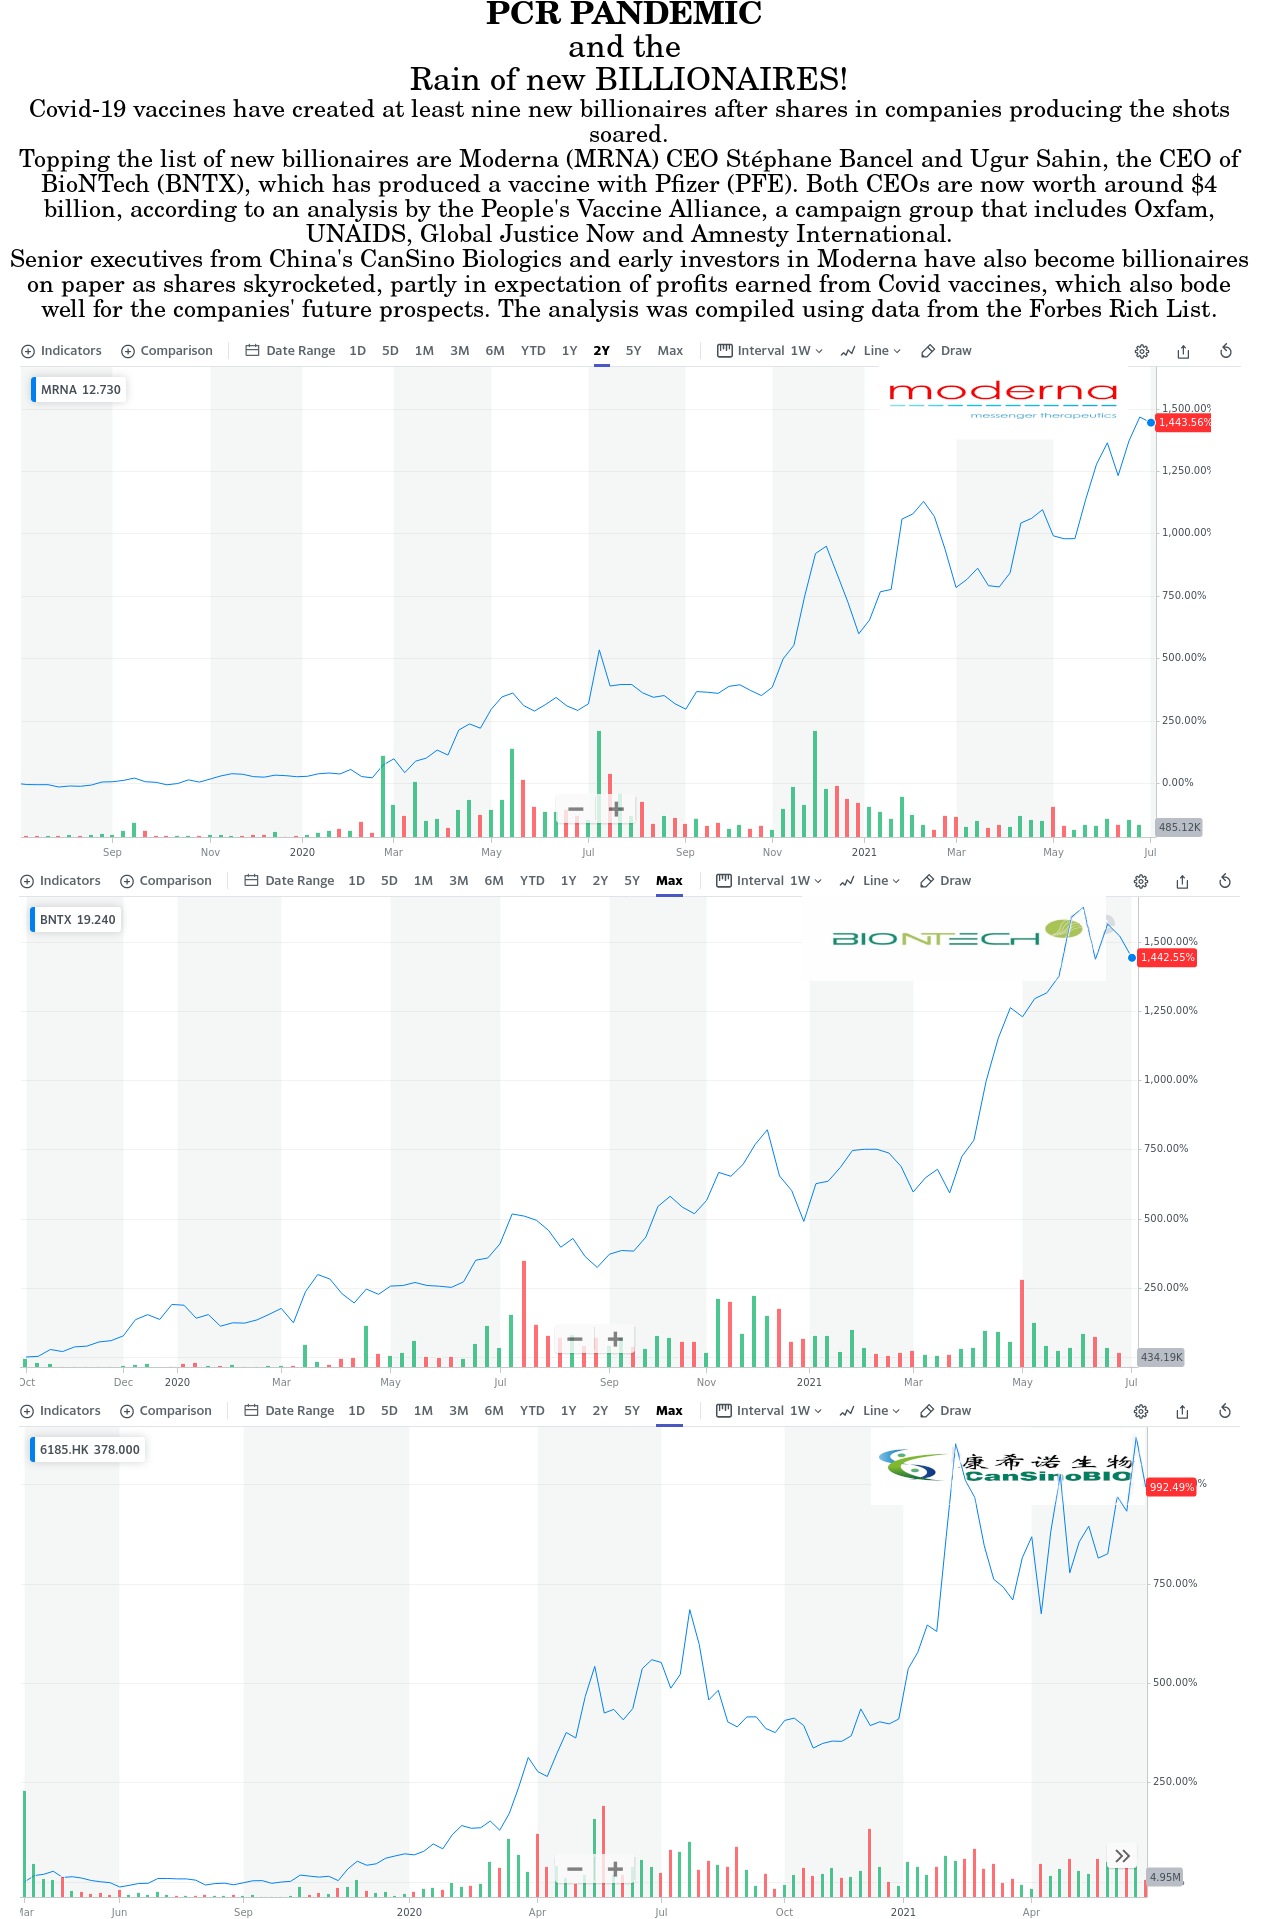Add Comparison on 6185.HK chart
Screen dimensions: 1261x1919
coord(166,1411)
